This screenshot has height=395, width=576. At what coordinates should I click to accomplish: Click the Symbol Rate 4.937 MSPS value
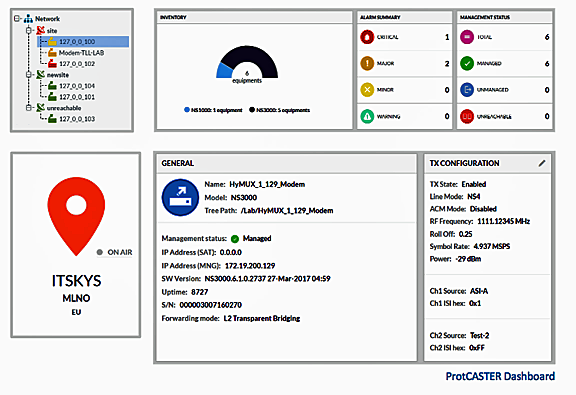(492, 246)
